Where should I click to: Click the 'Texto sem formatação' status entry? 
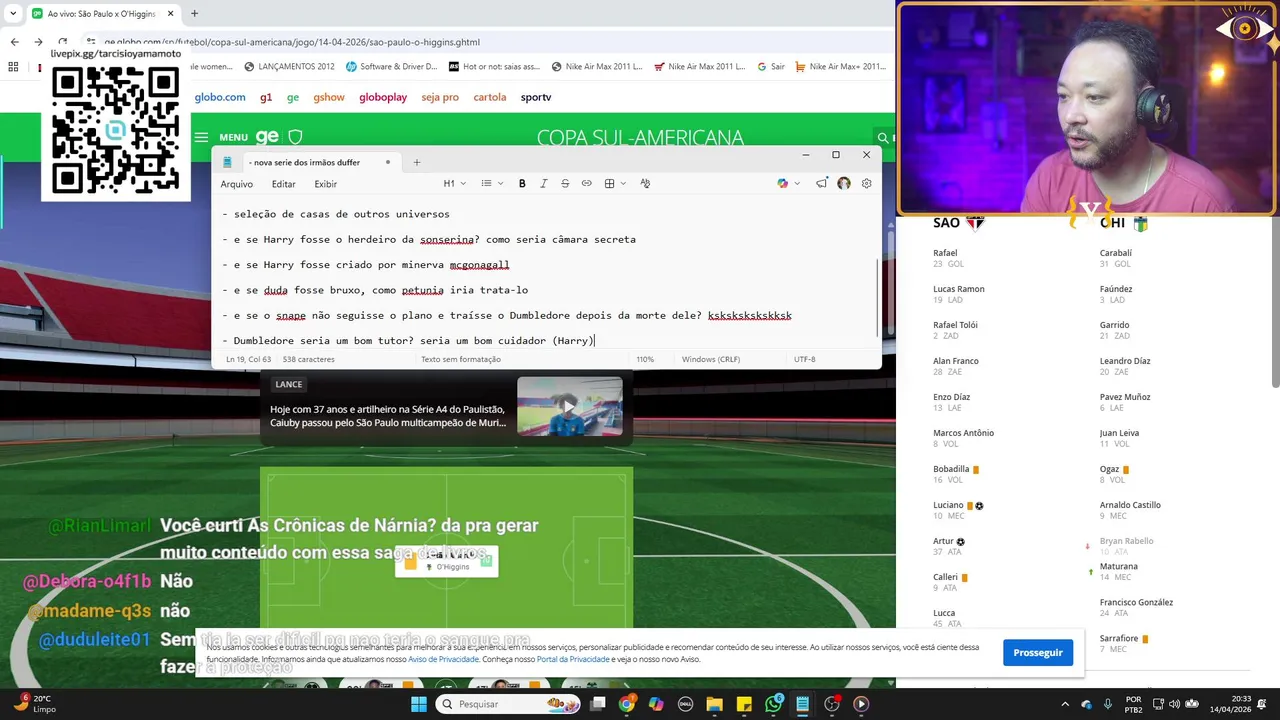click(x=460, y=359)
